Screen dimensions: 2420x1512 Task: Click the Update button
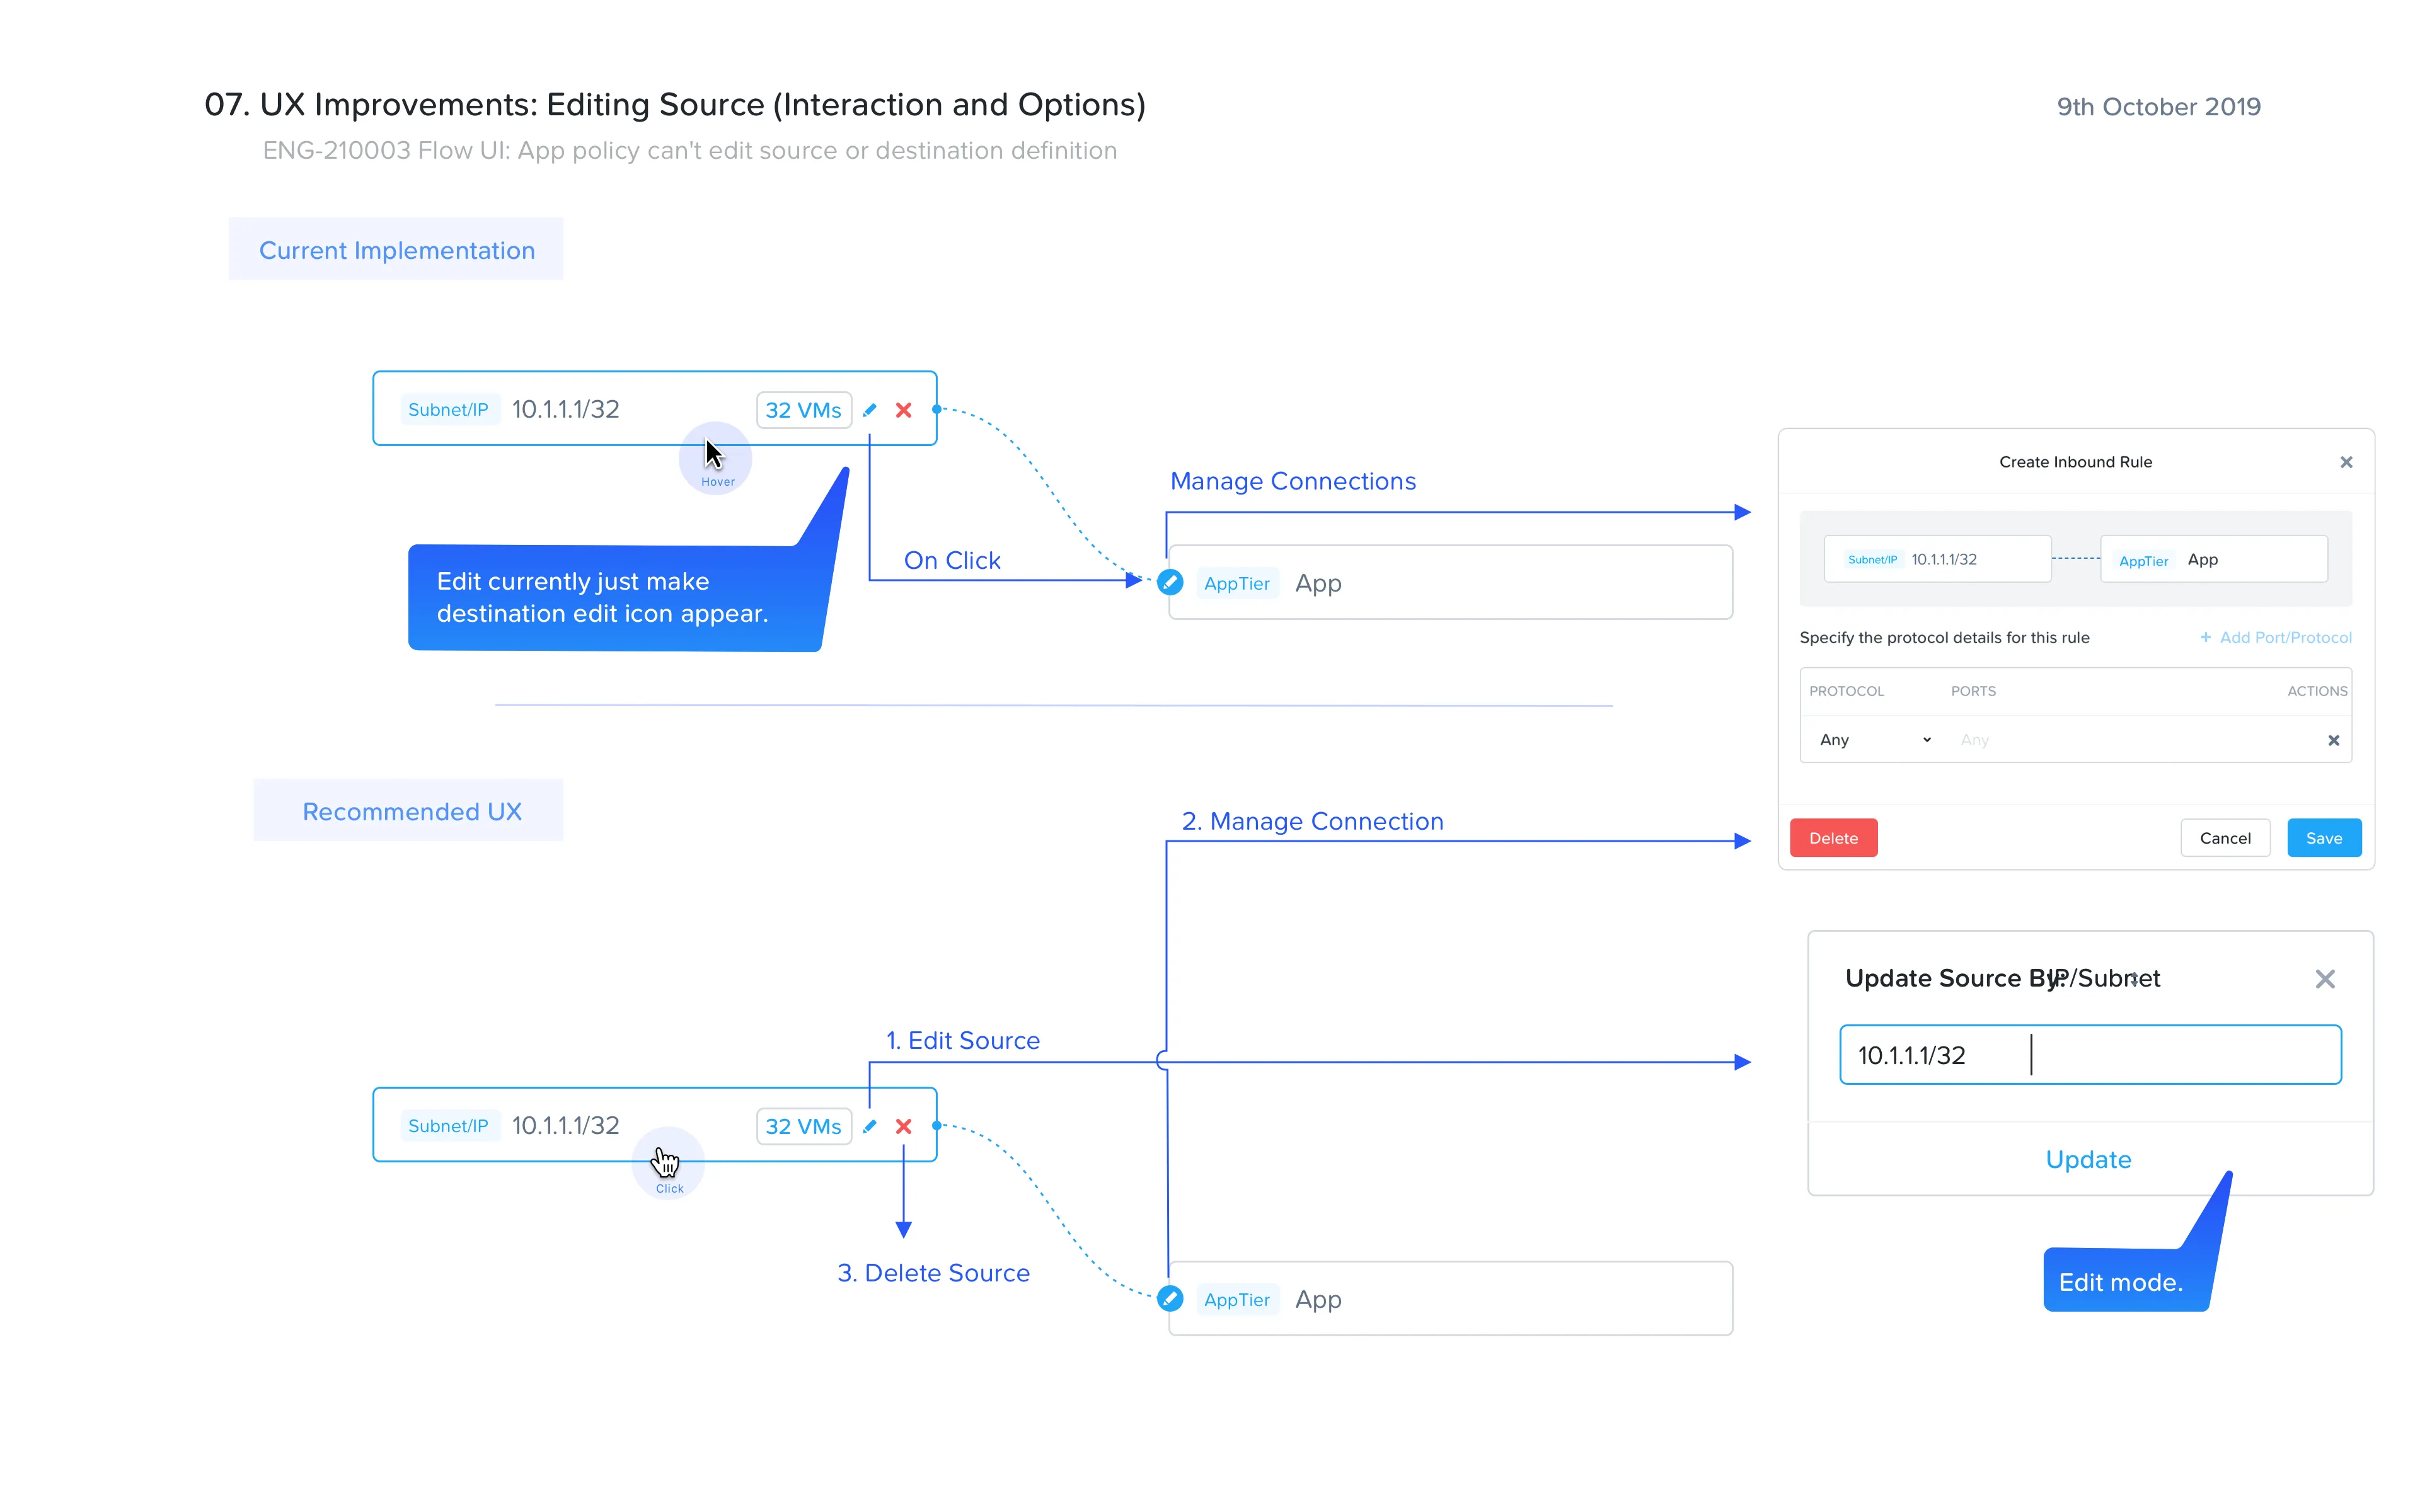pyautogui.click(x=2088, y=1159)
